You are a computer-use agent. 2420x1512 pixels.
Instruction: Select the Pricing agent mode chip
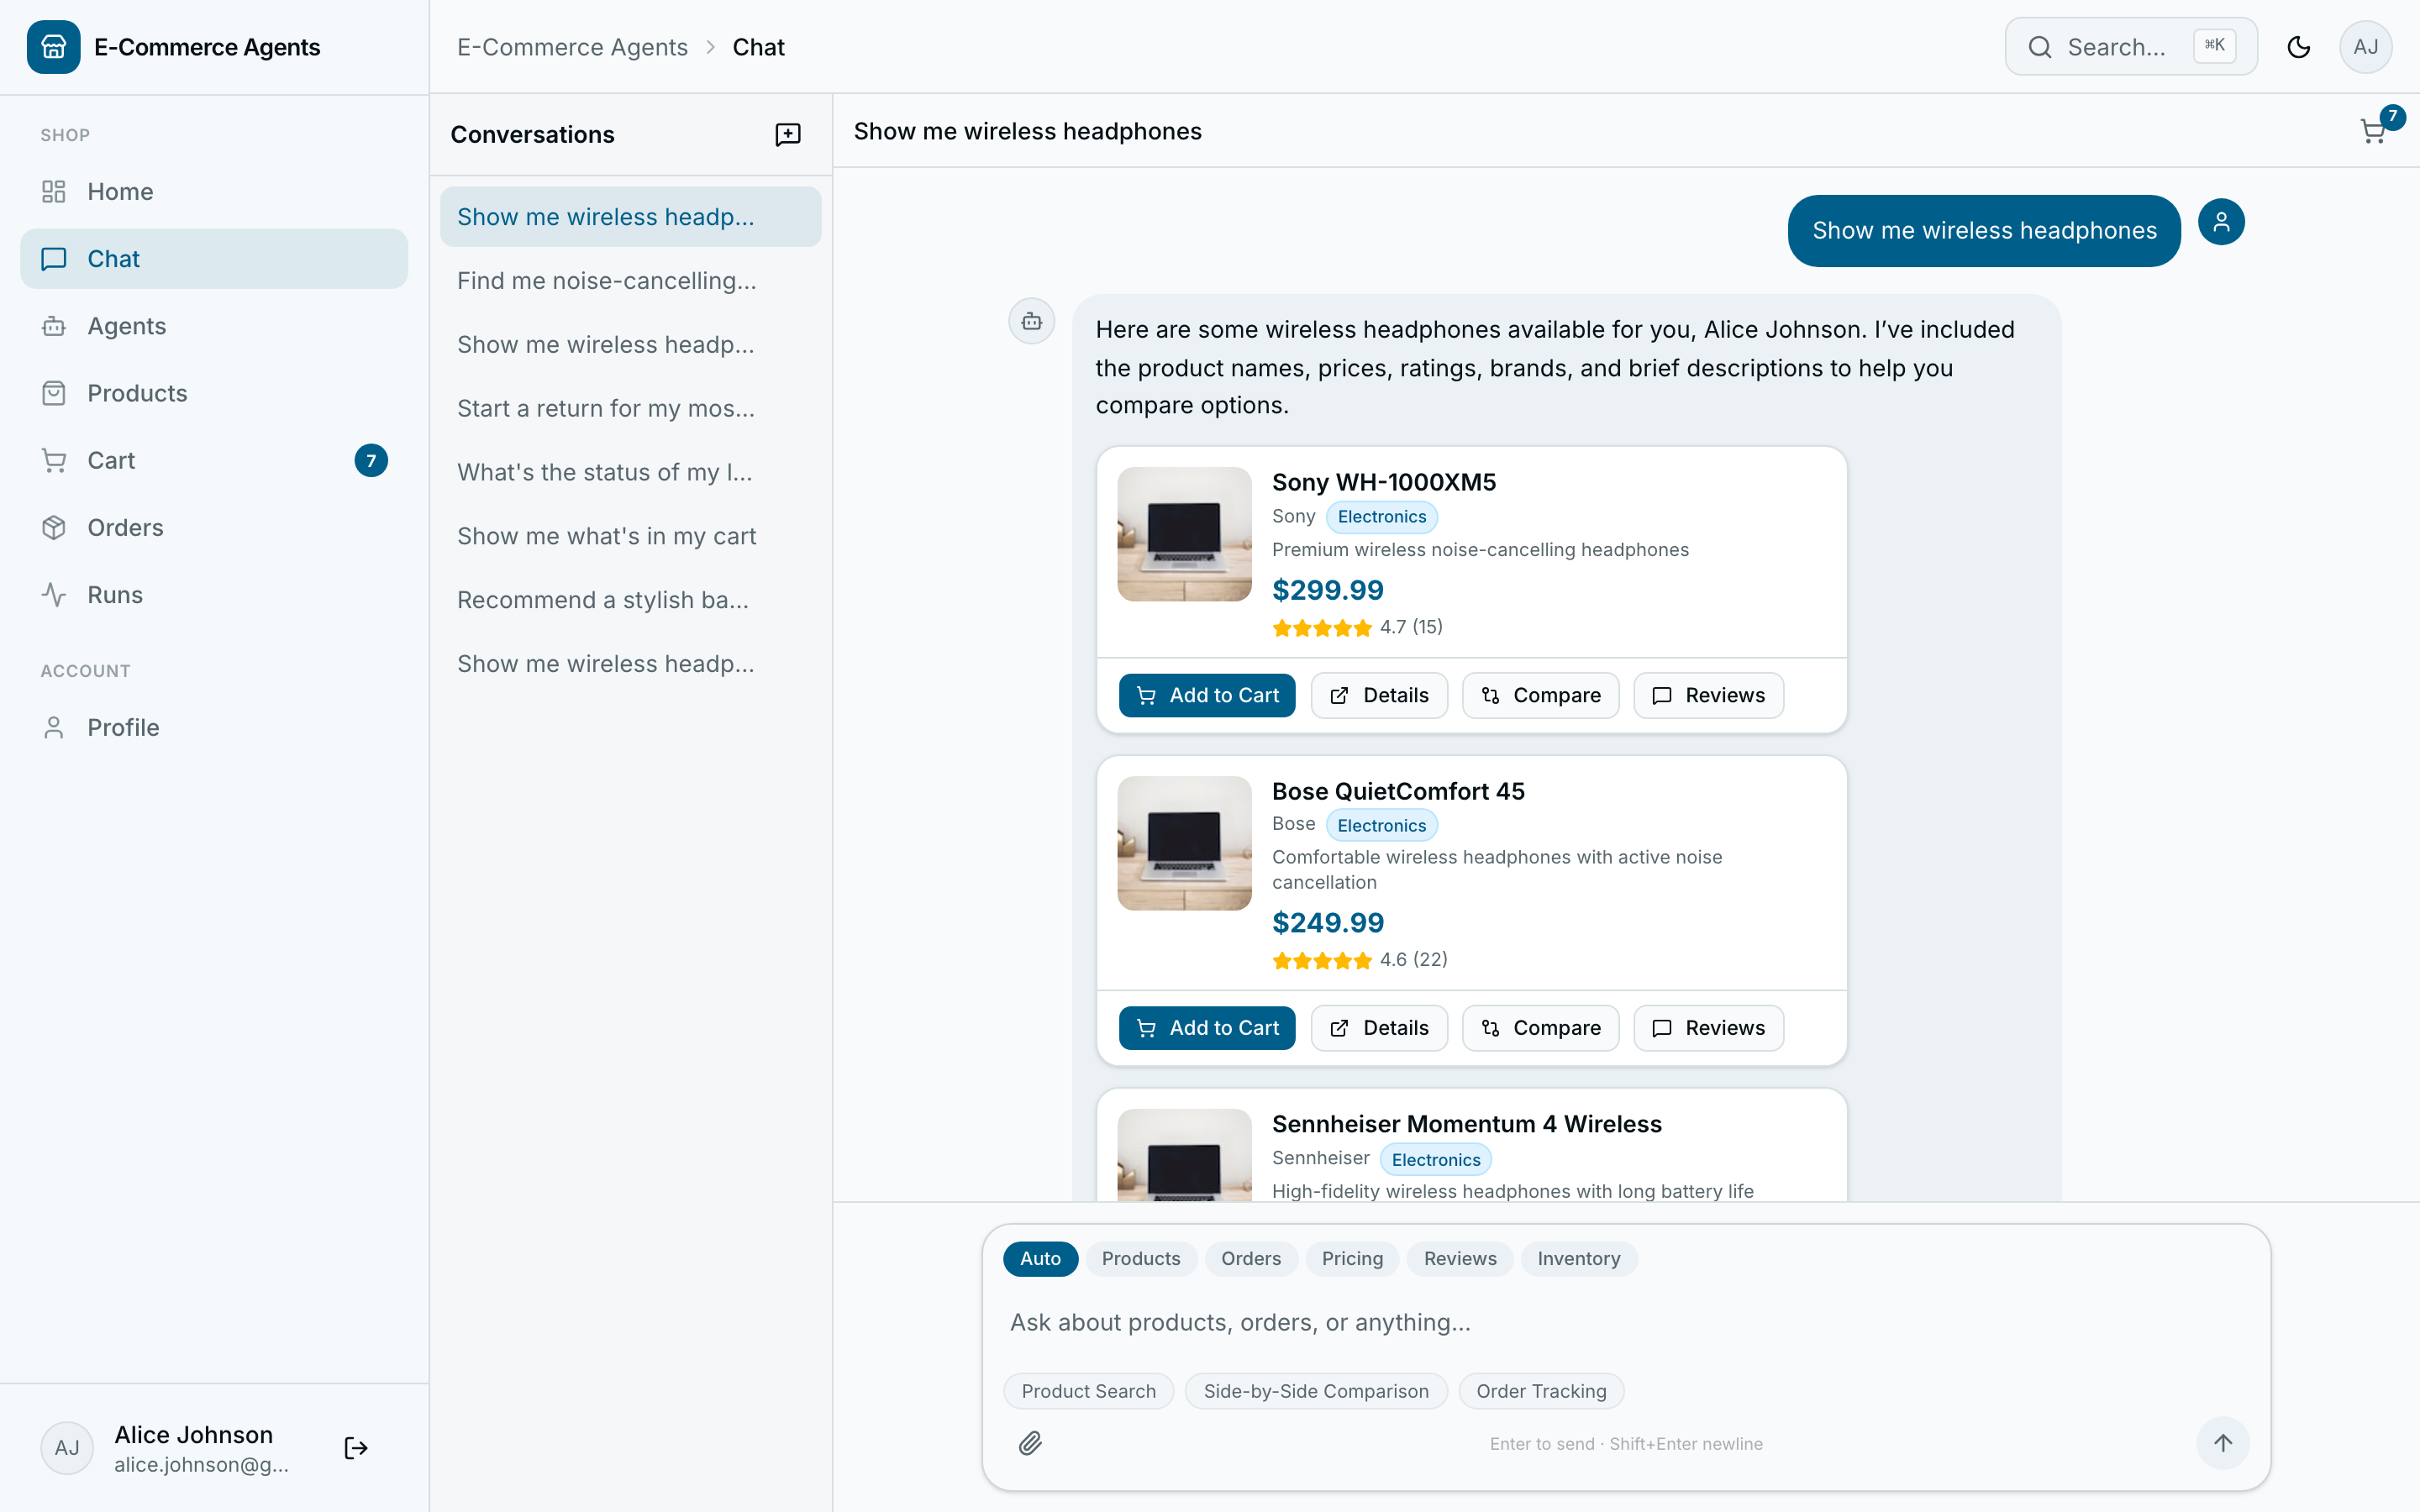pyautogui.click(x=1352, y=1258)
